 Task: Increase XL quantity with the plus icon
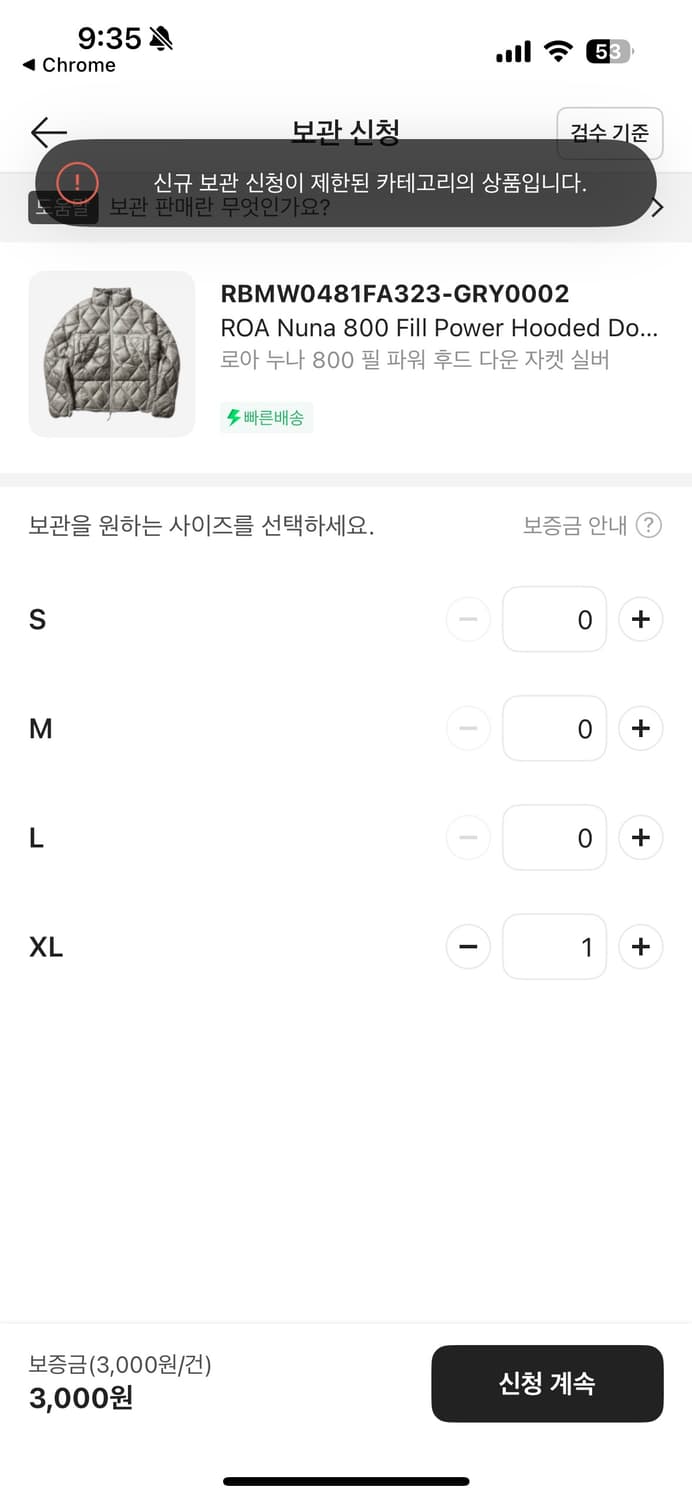[x=640, y=946]
